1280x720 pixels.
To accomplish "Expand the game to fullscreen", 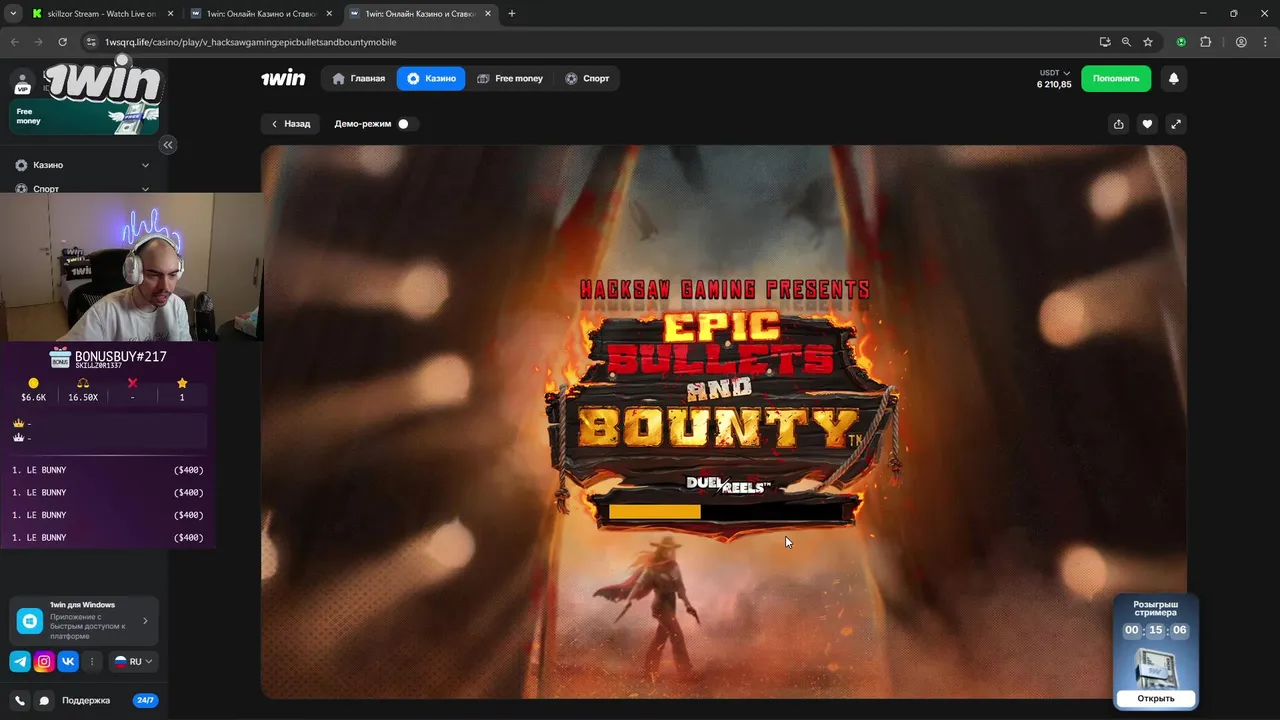I will 1176,124.
